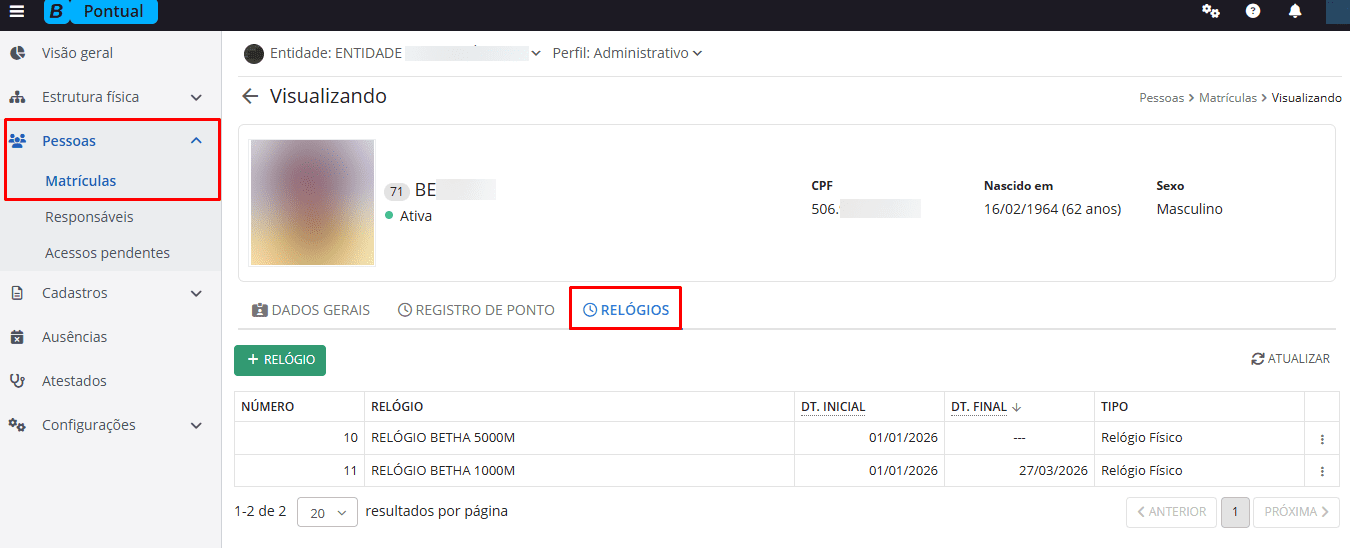Sort table by DT. FINAL column
The height and width of the screenshot is (548, 1350).
click(979, 407)
